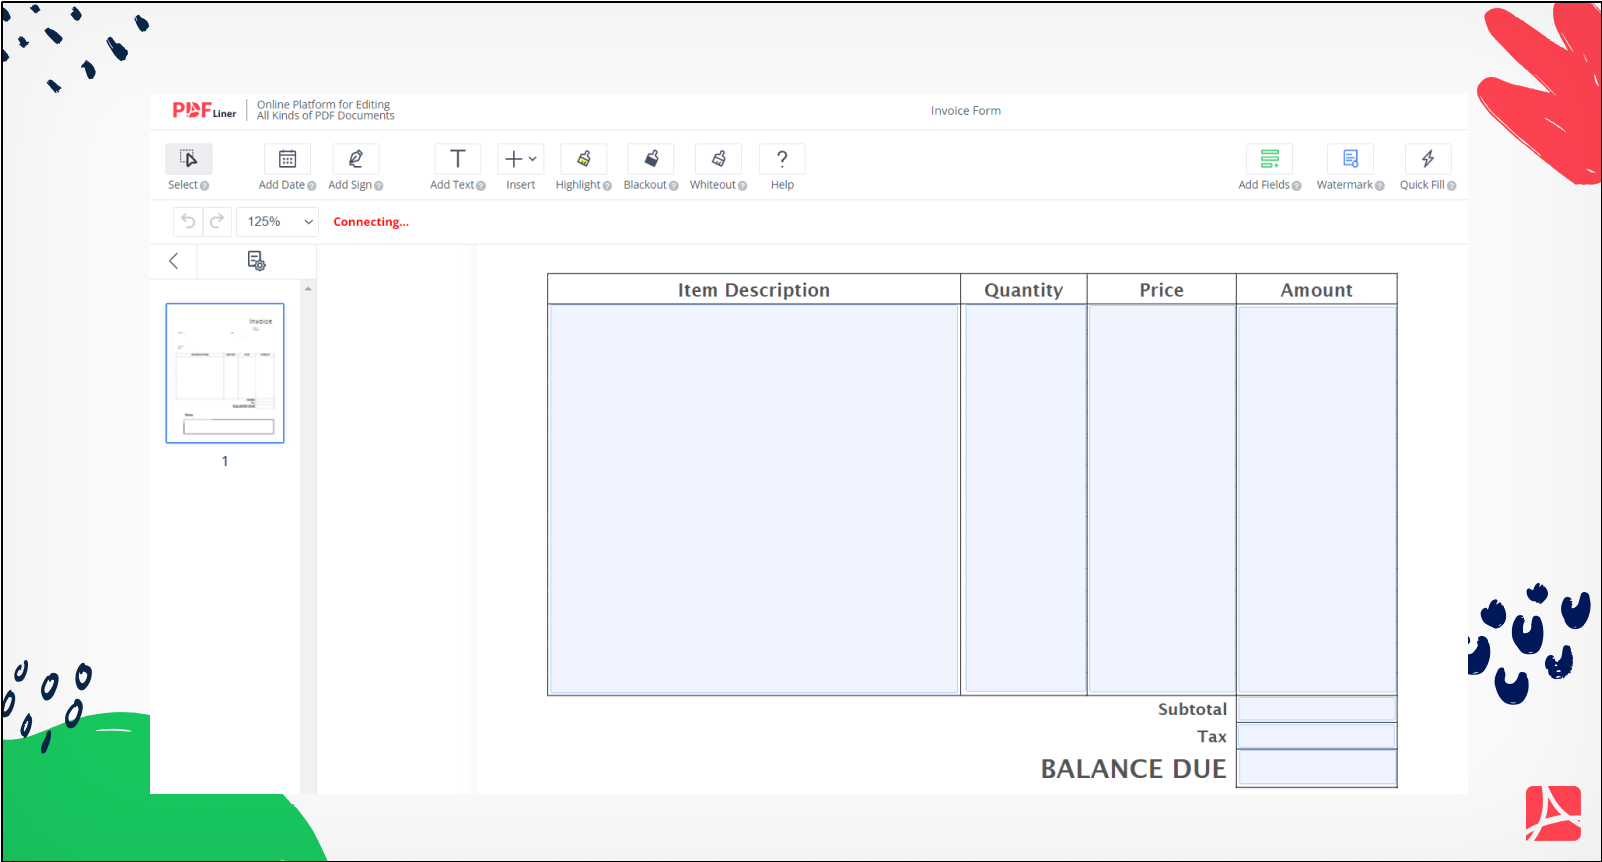
Task: Click the help badge beside Quick Fill
Action: (1452, 186)
